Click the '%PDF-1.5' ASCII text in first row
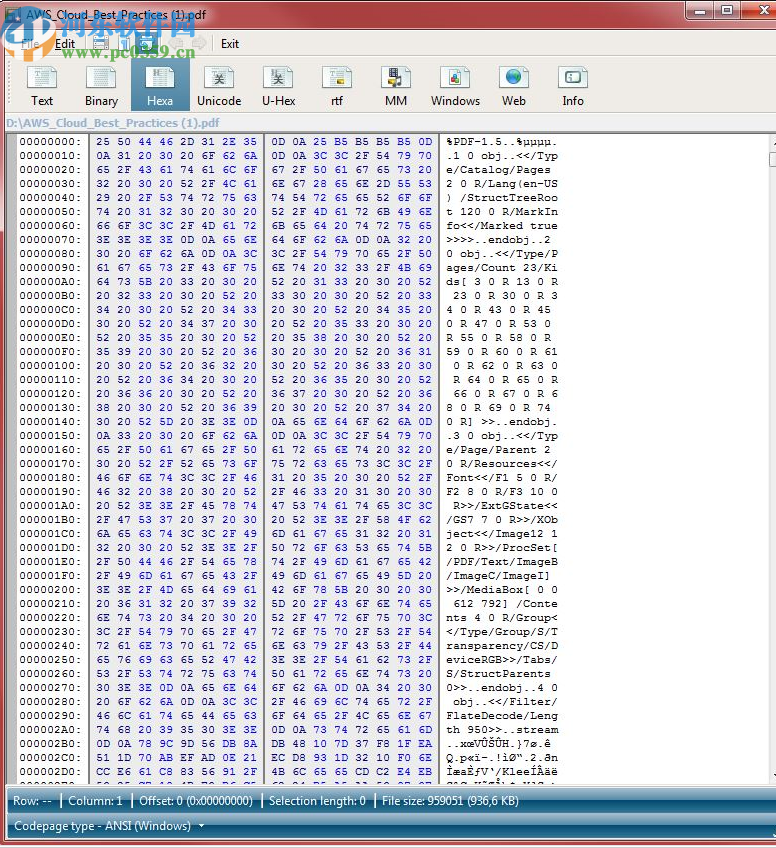This screenshot has height=848, width=776. [472, 142]
